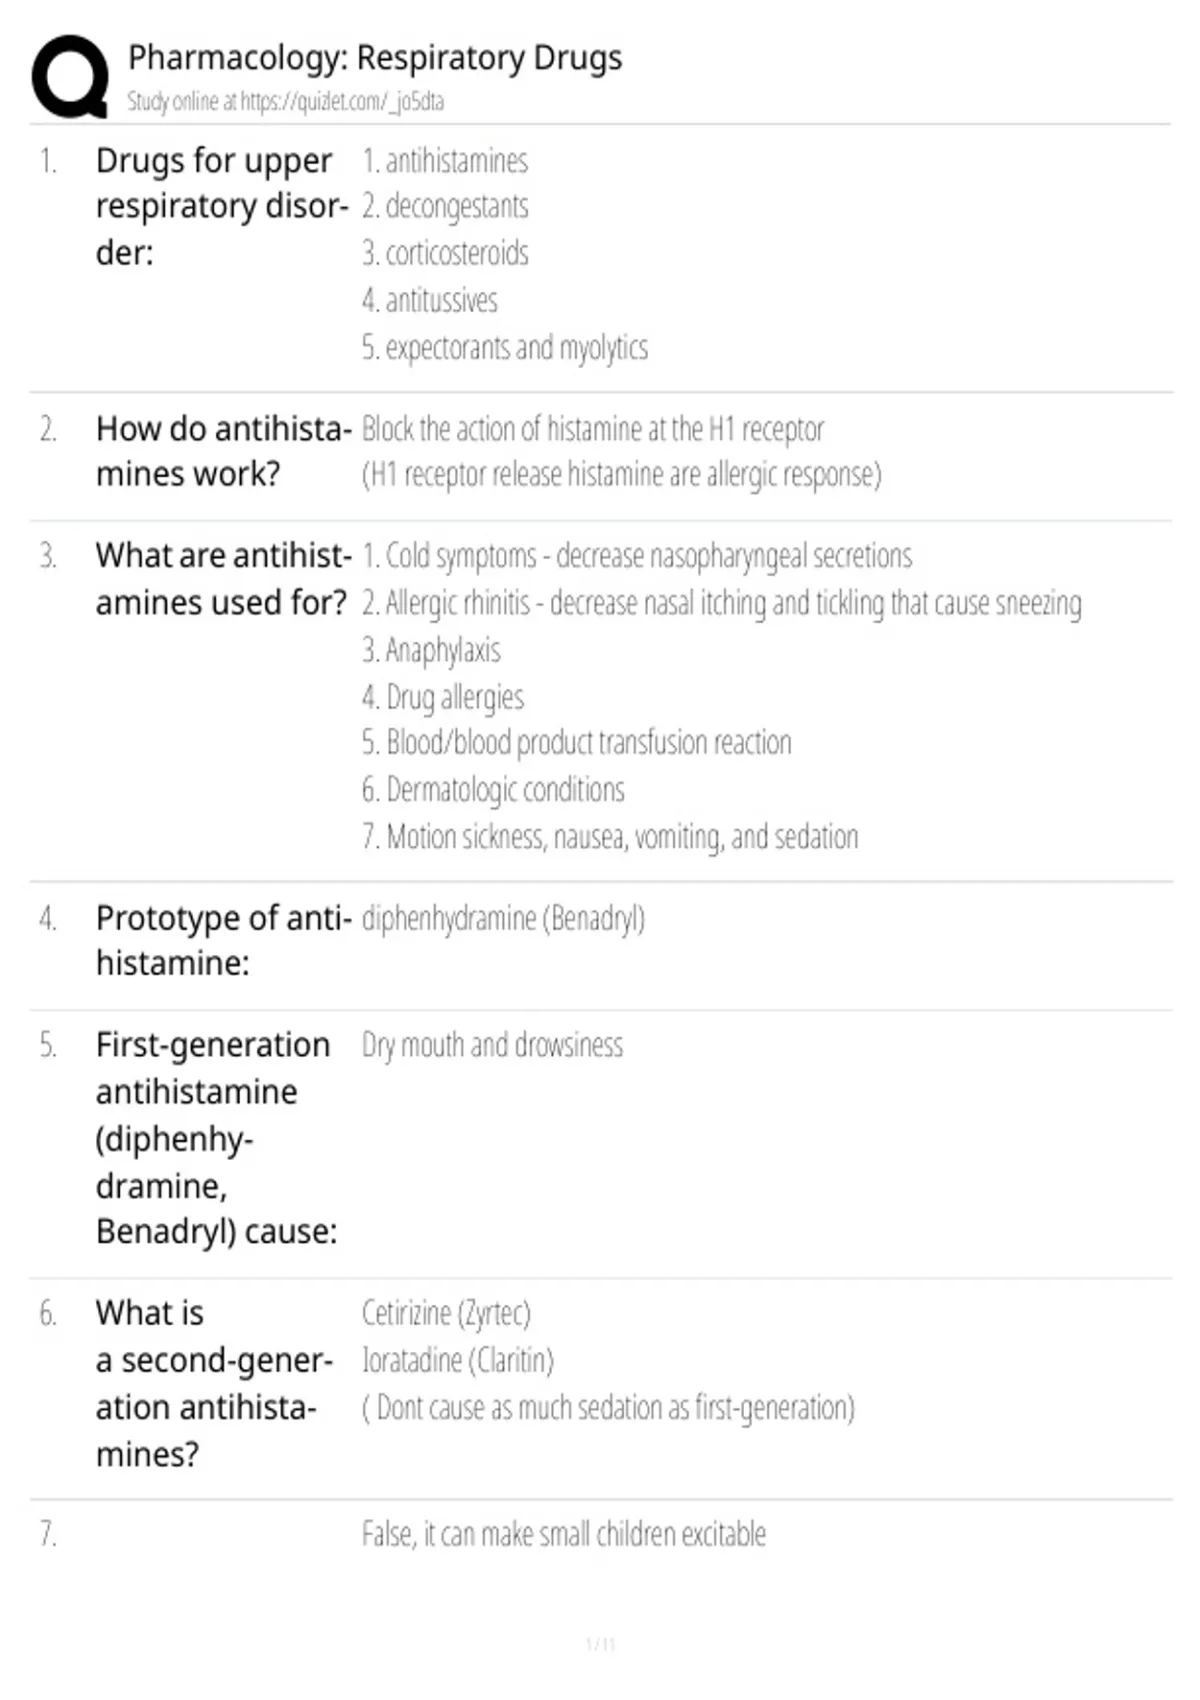Click 'False, it can make small children excitable'

564,1534
